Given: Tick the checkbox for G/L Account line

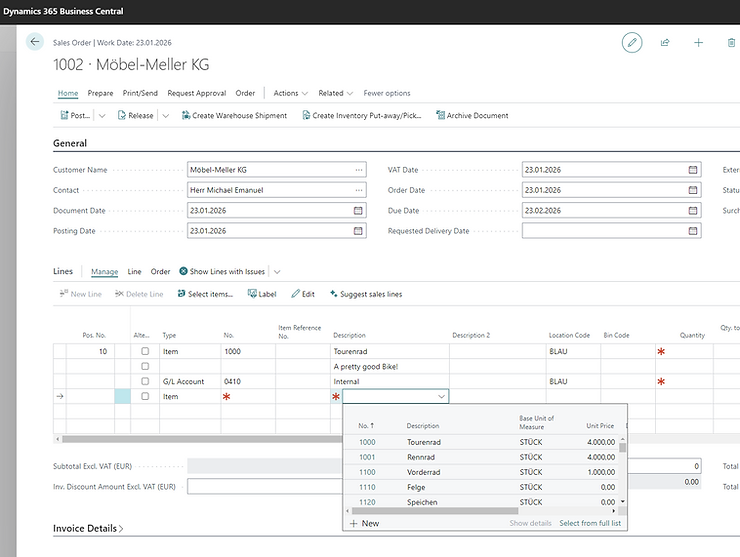Looking at the screenshot, I should [x=145, y=382].
